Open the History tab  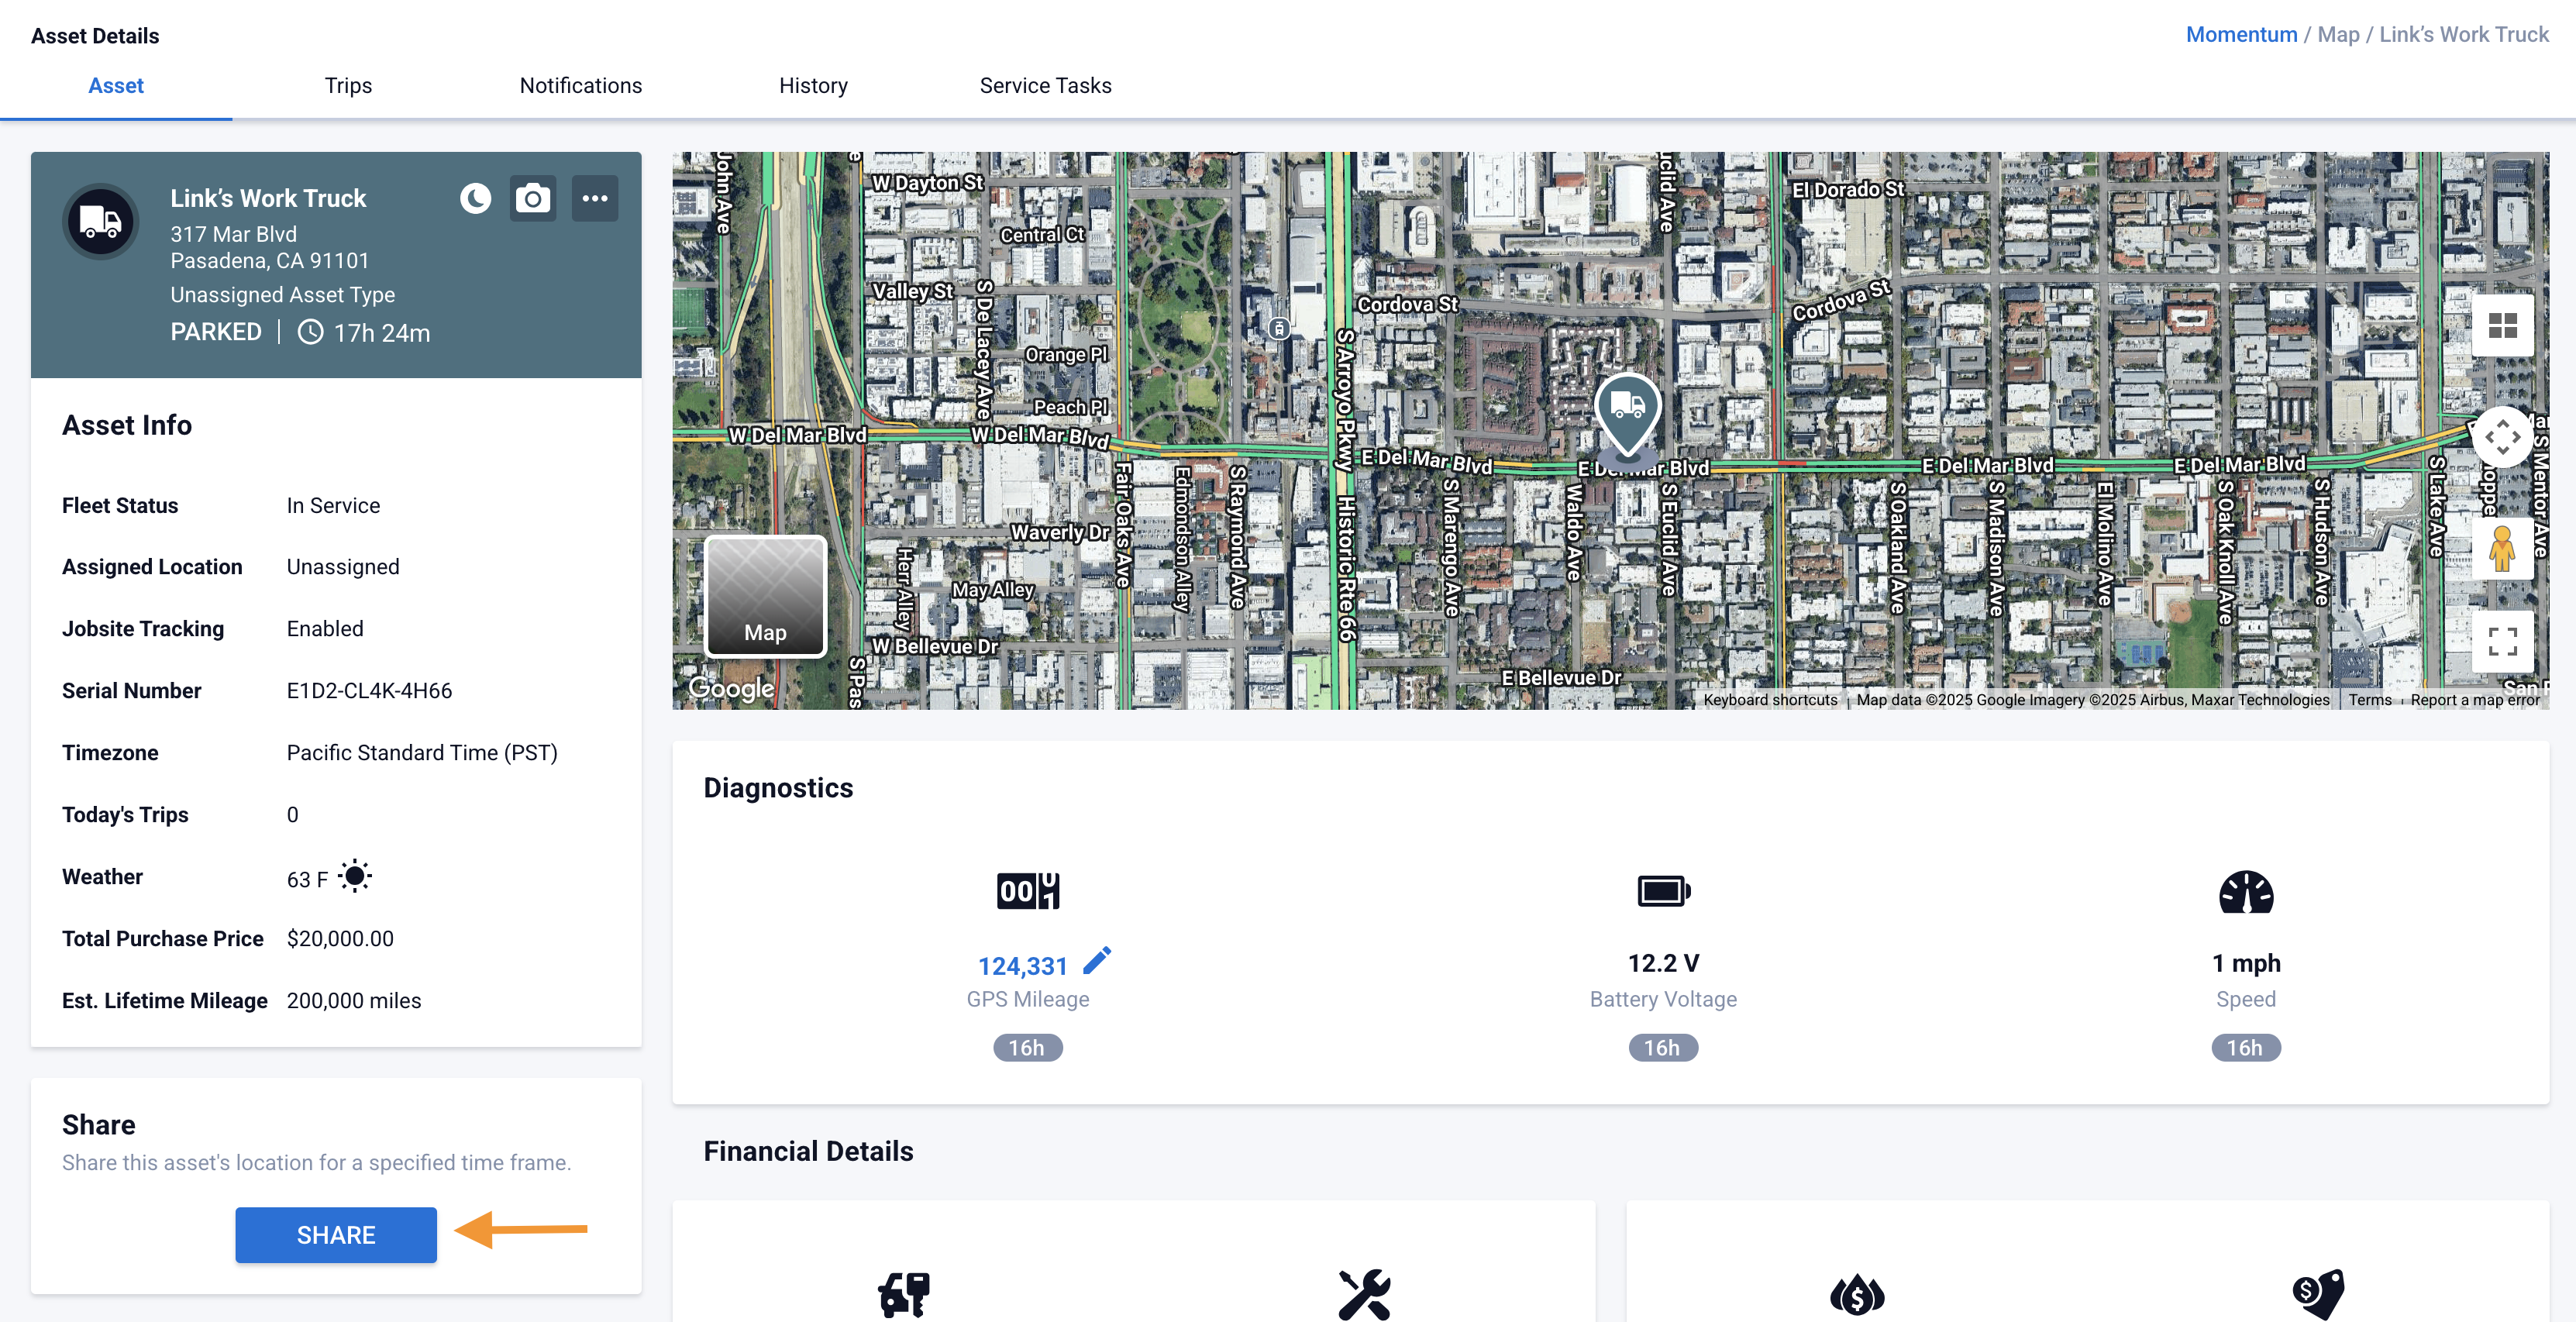point(813,86)
